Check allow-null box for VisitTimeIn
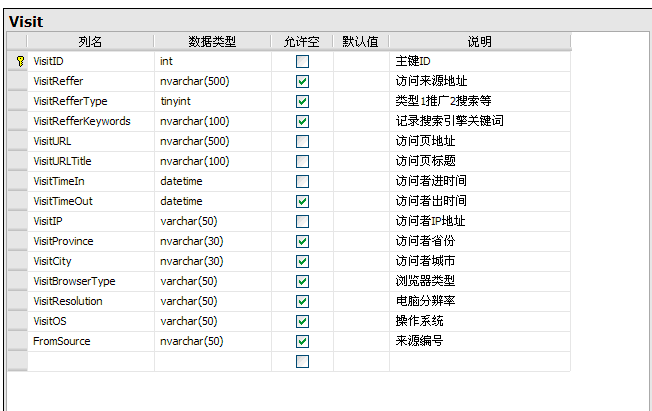The image size is (652, 411). [302, 181]
